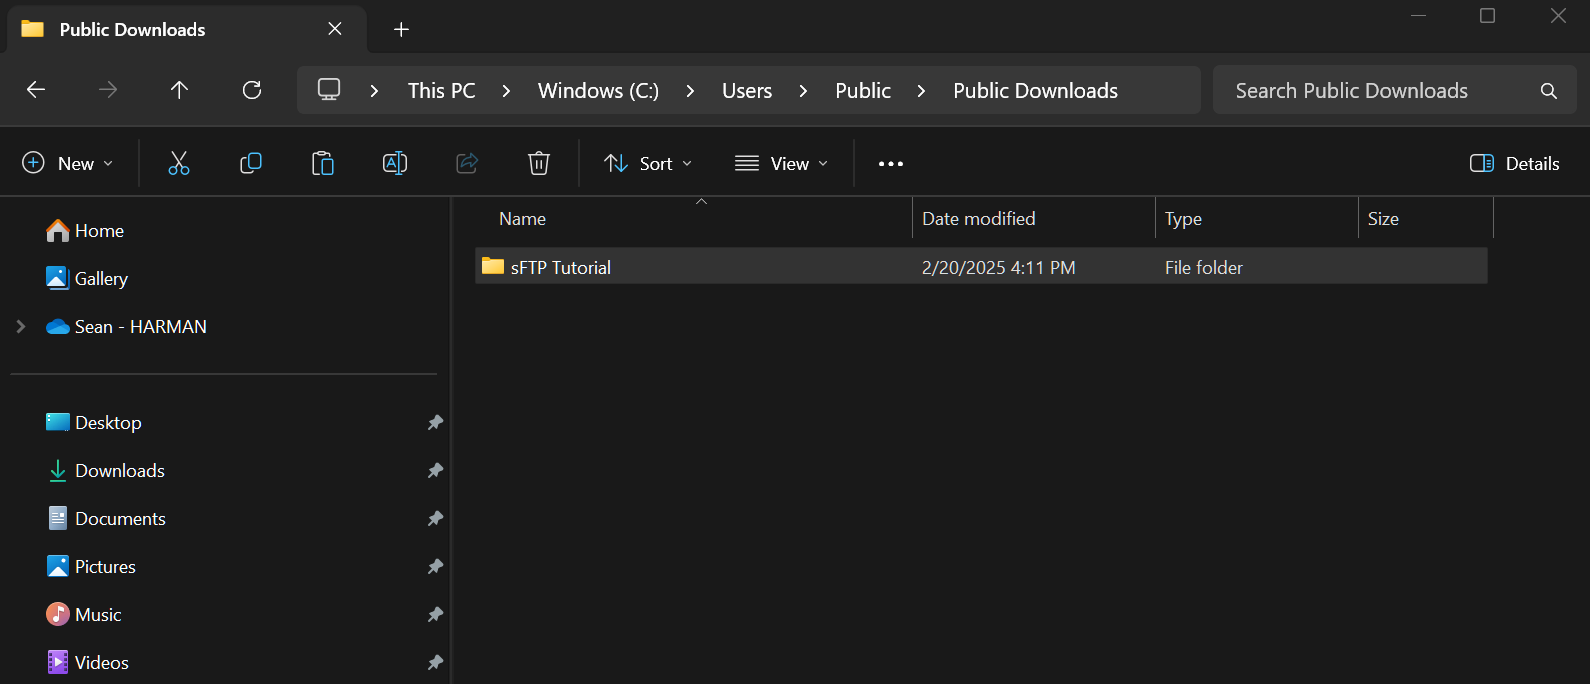Screen dimensions: 1590x684
Task: Open Gallery in the navigation pane
Action: pos(87,279)
